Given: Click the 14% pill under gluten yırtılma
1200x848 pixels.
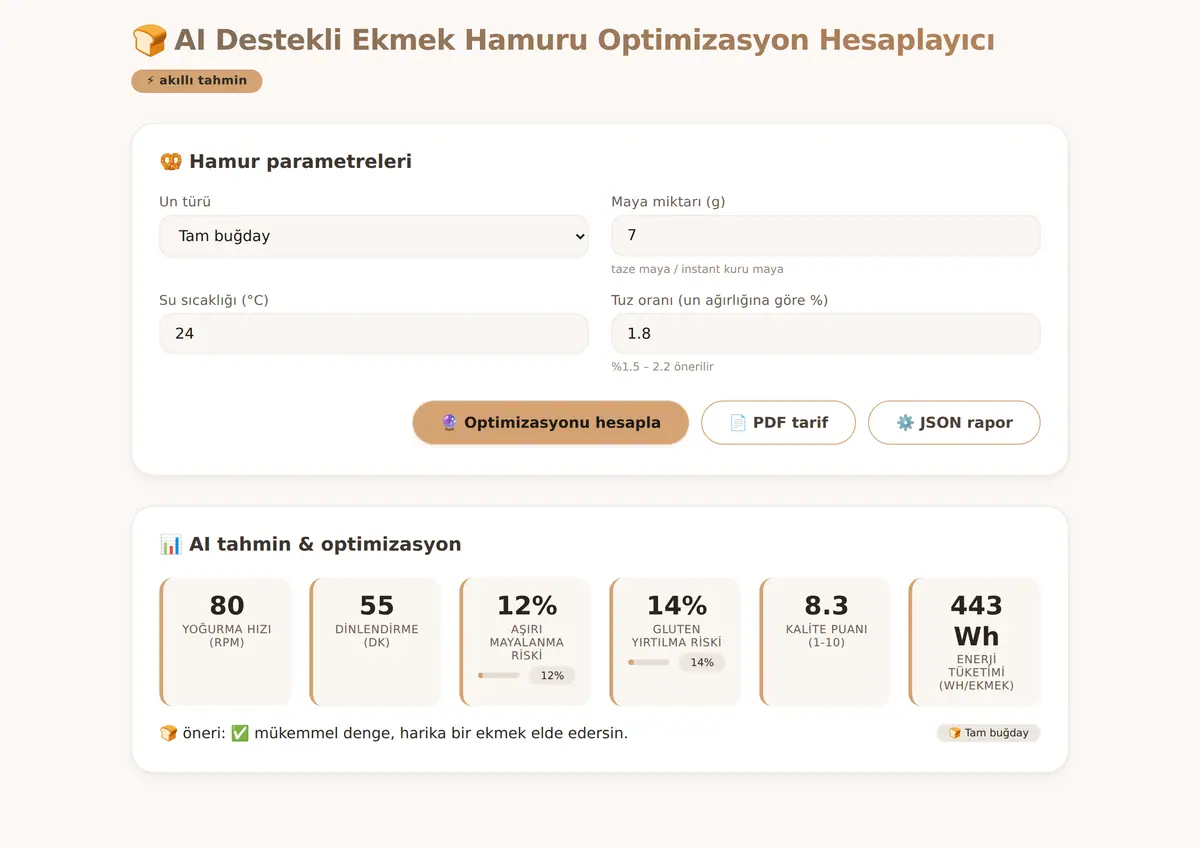Looking at the screenshot, I should (x=702, y=662).
